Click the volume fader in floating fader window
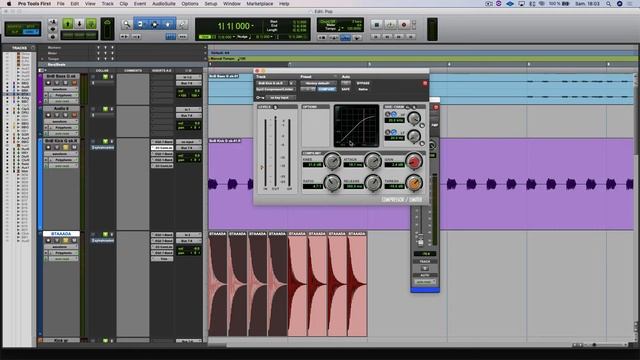 [x=420, y=241]
